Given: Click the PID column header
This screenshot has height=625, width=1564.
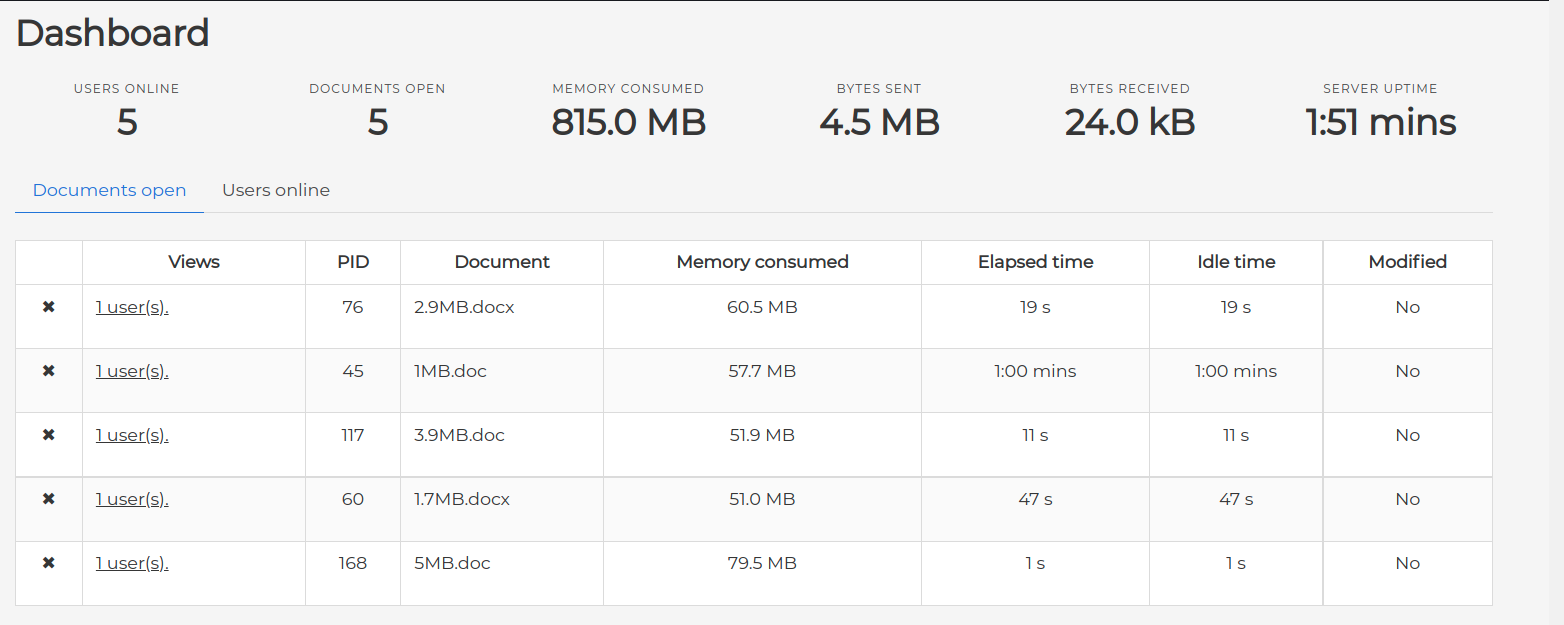Looking at the screenshot, I should click(x=353, y=262).
